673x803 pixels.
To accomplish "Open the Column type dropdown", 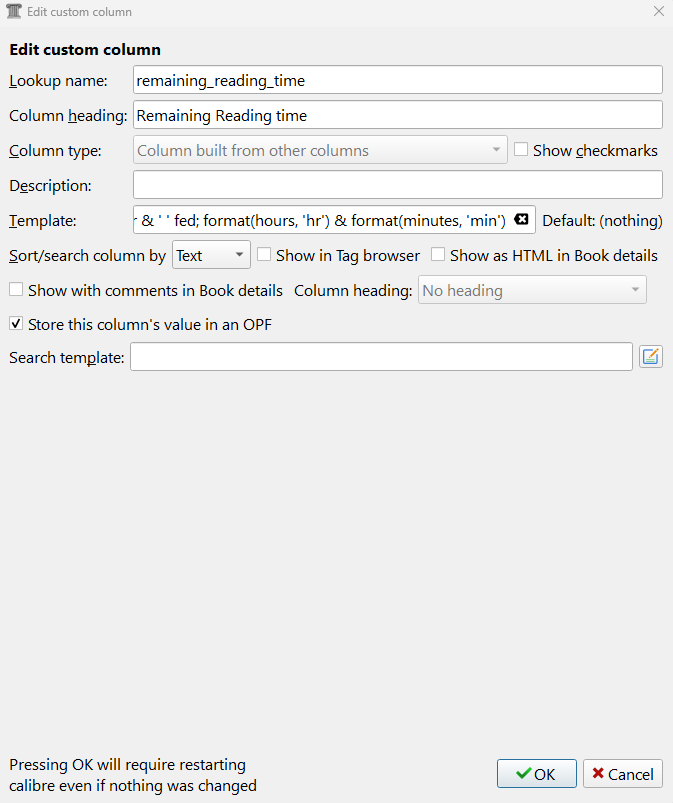I will click(320, 151).
